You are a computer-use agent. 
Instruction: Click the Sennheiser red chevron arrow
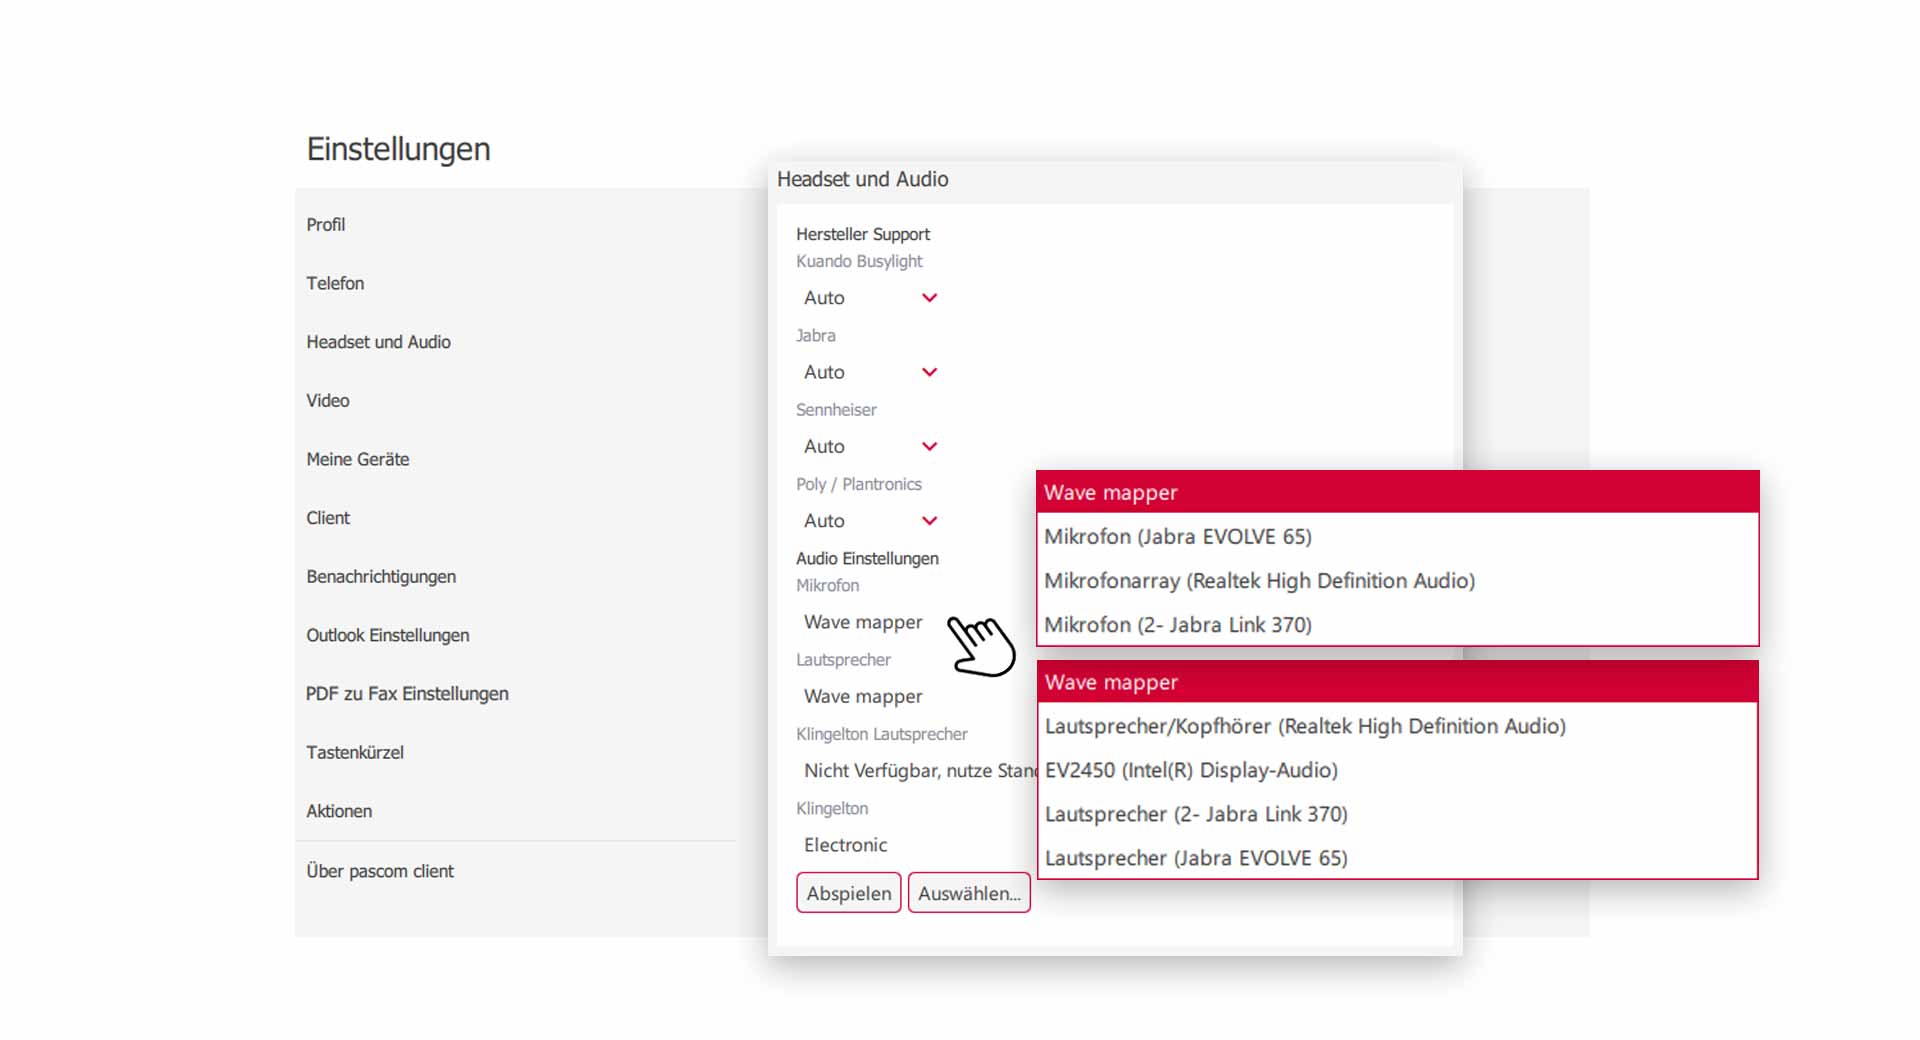click(929, 446)
